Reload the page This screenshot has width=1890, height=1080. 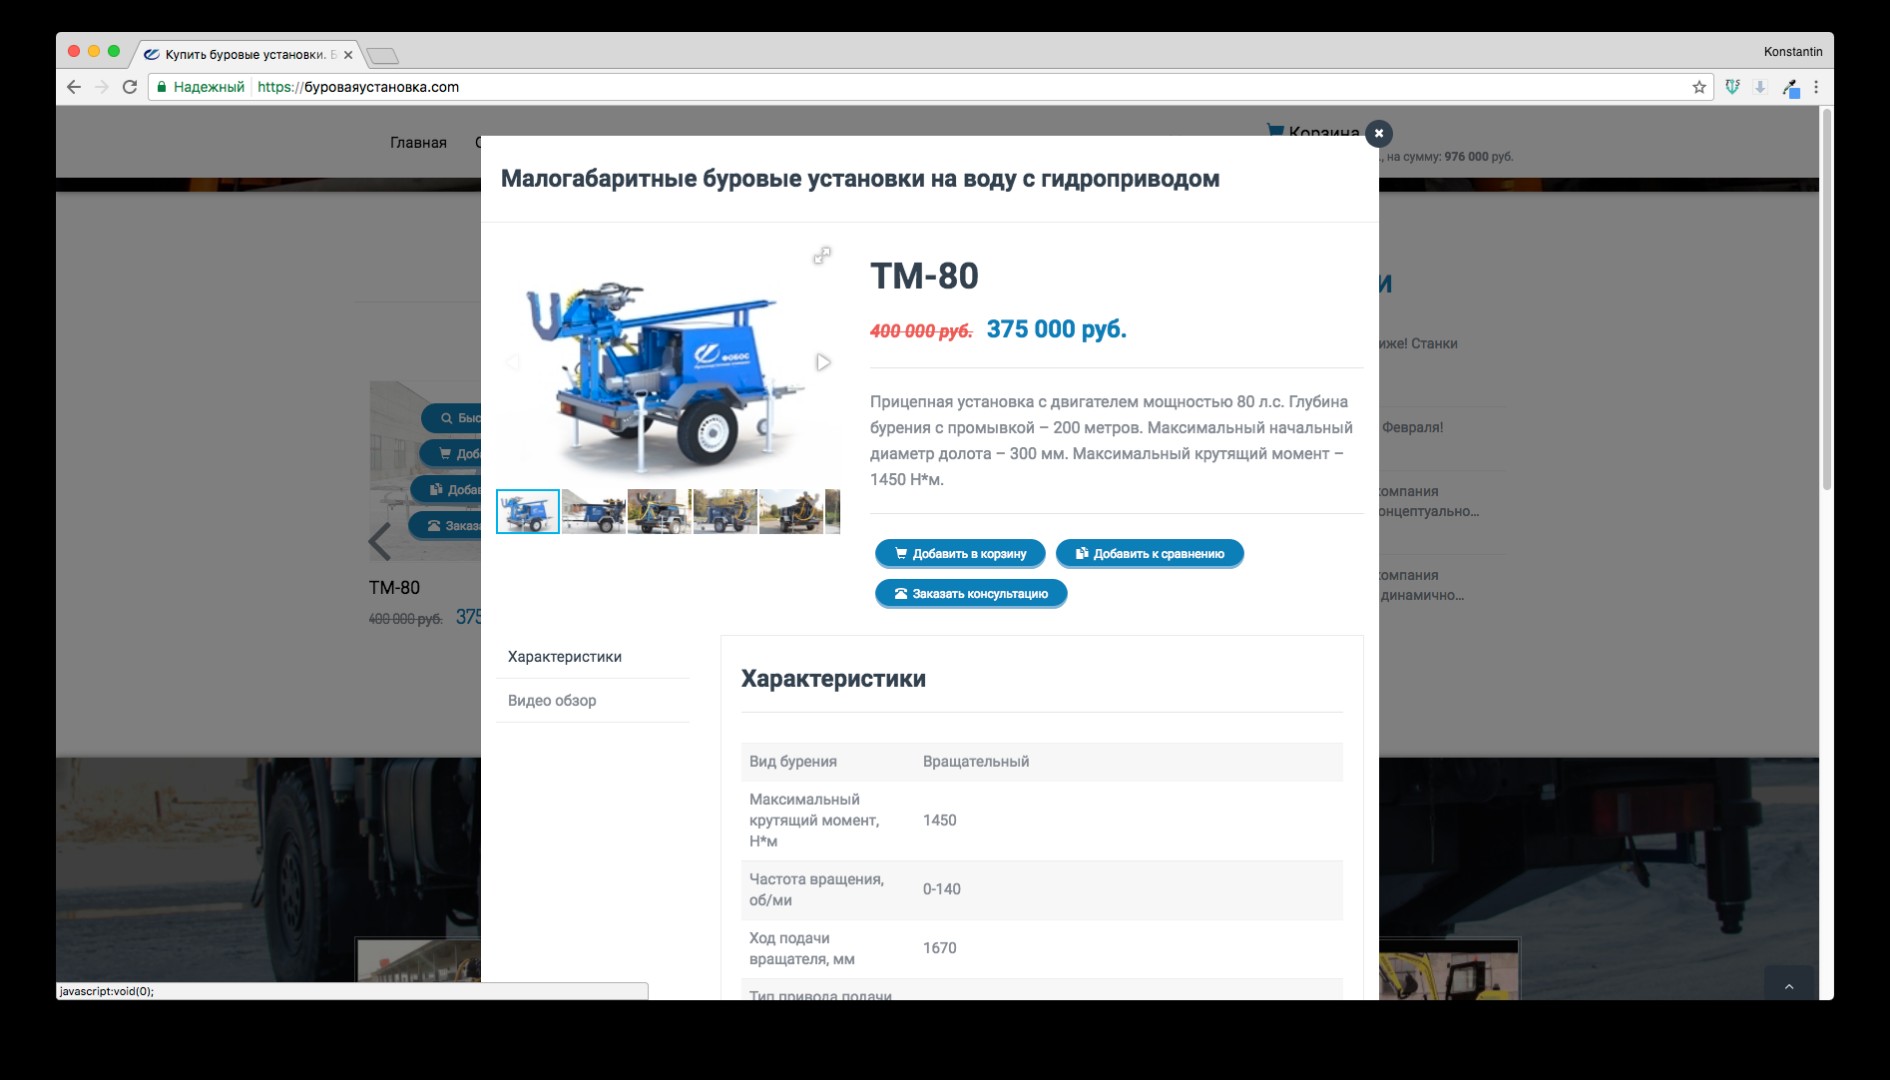click(x=129, y=87)
